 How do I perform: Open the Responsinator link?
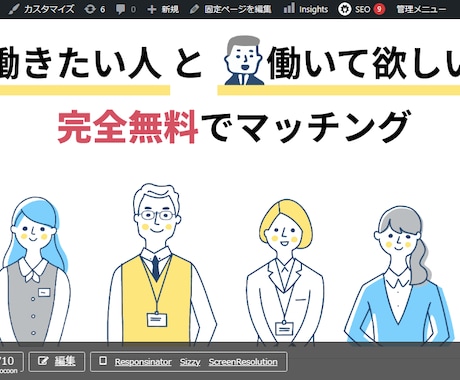(143, 362)
